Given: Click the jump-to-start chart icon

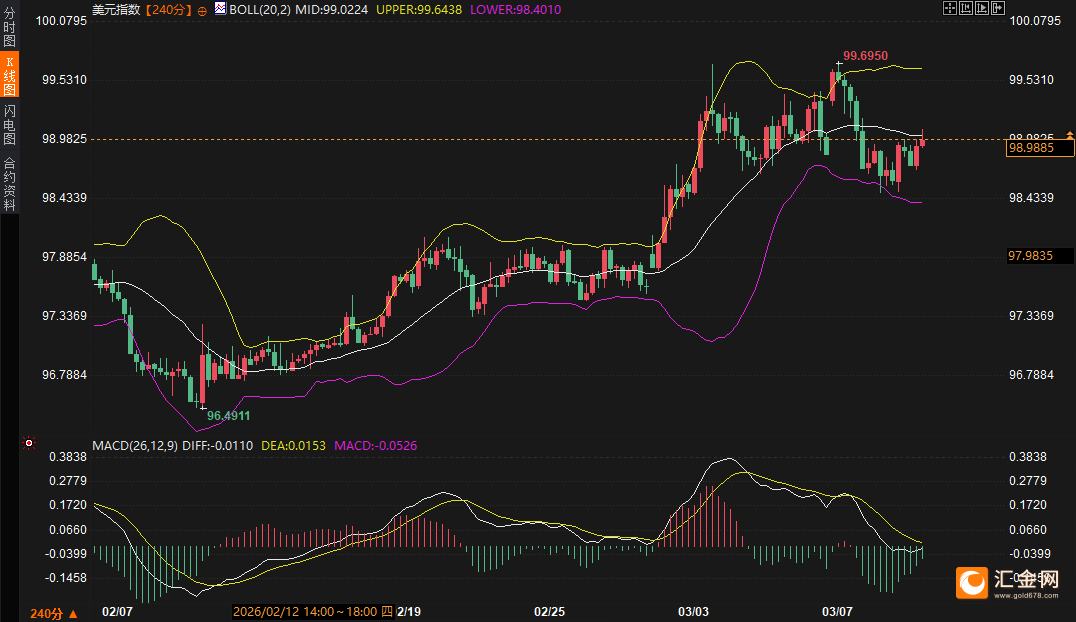Looking at the screenshot, I should [965, 8].
